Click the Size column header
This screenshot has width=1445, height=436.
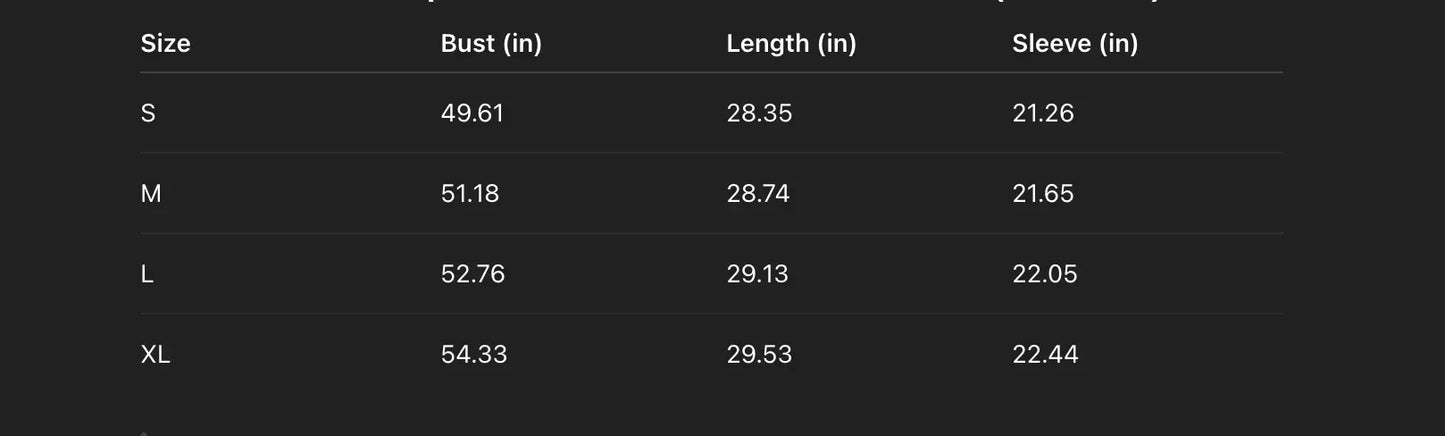point(165,43)
